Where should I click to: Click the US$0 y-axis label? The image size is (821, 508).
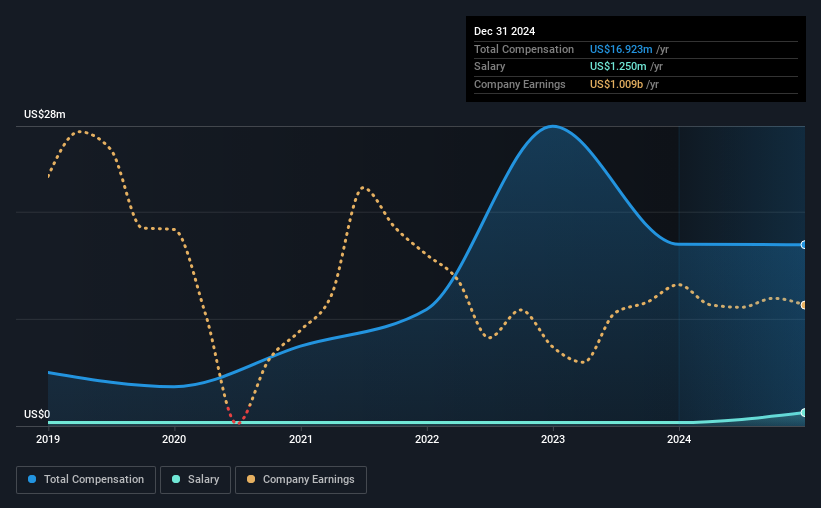click(37, 414)
